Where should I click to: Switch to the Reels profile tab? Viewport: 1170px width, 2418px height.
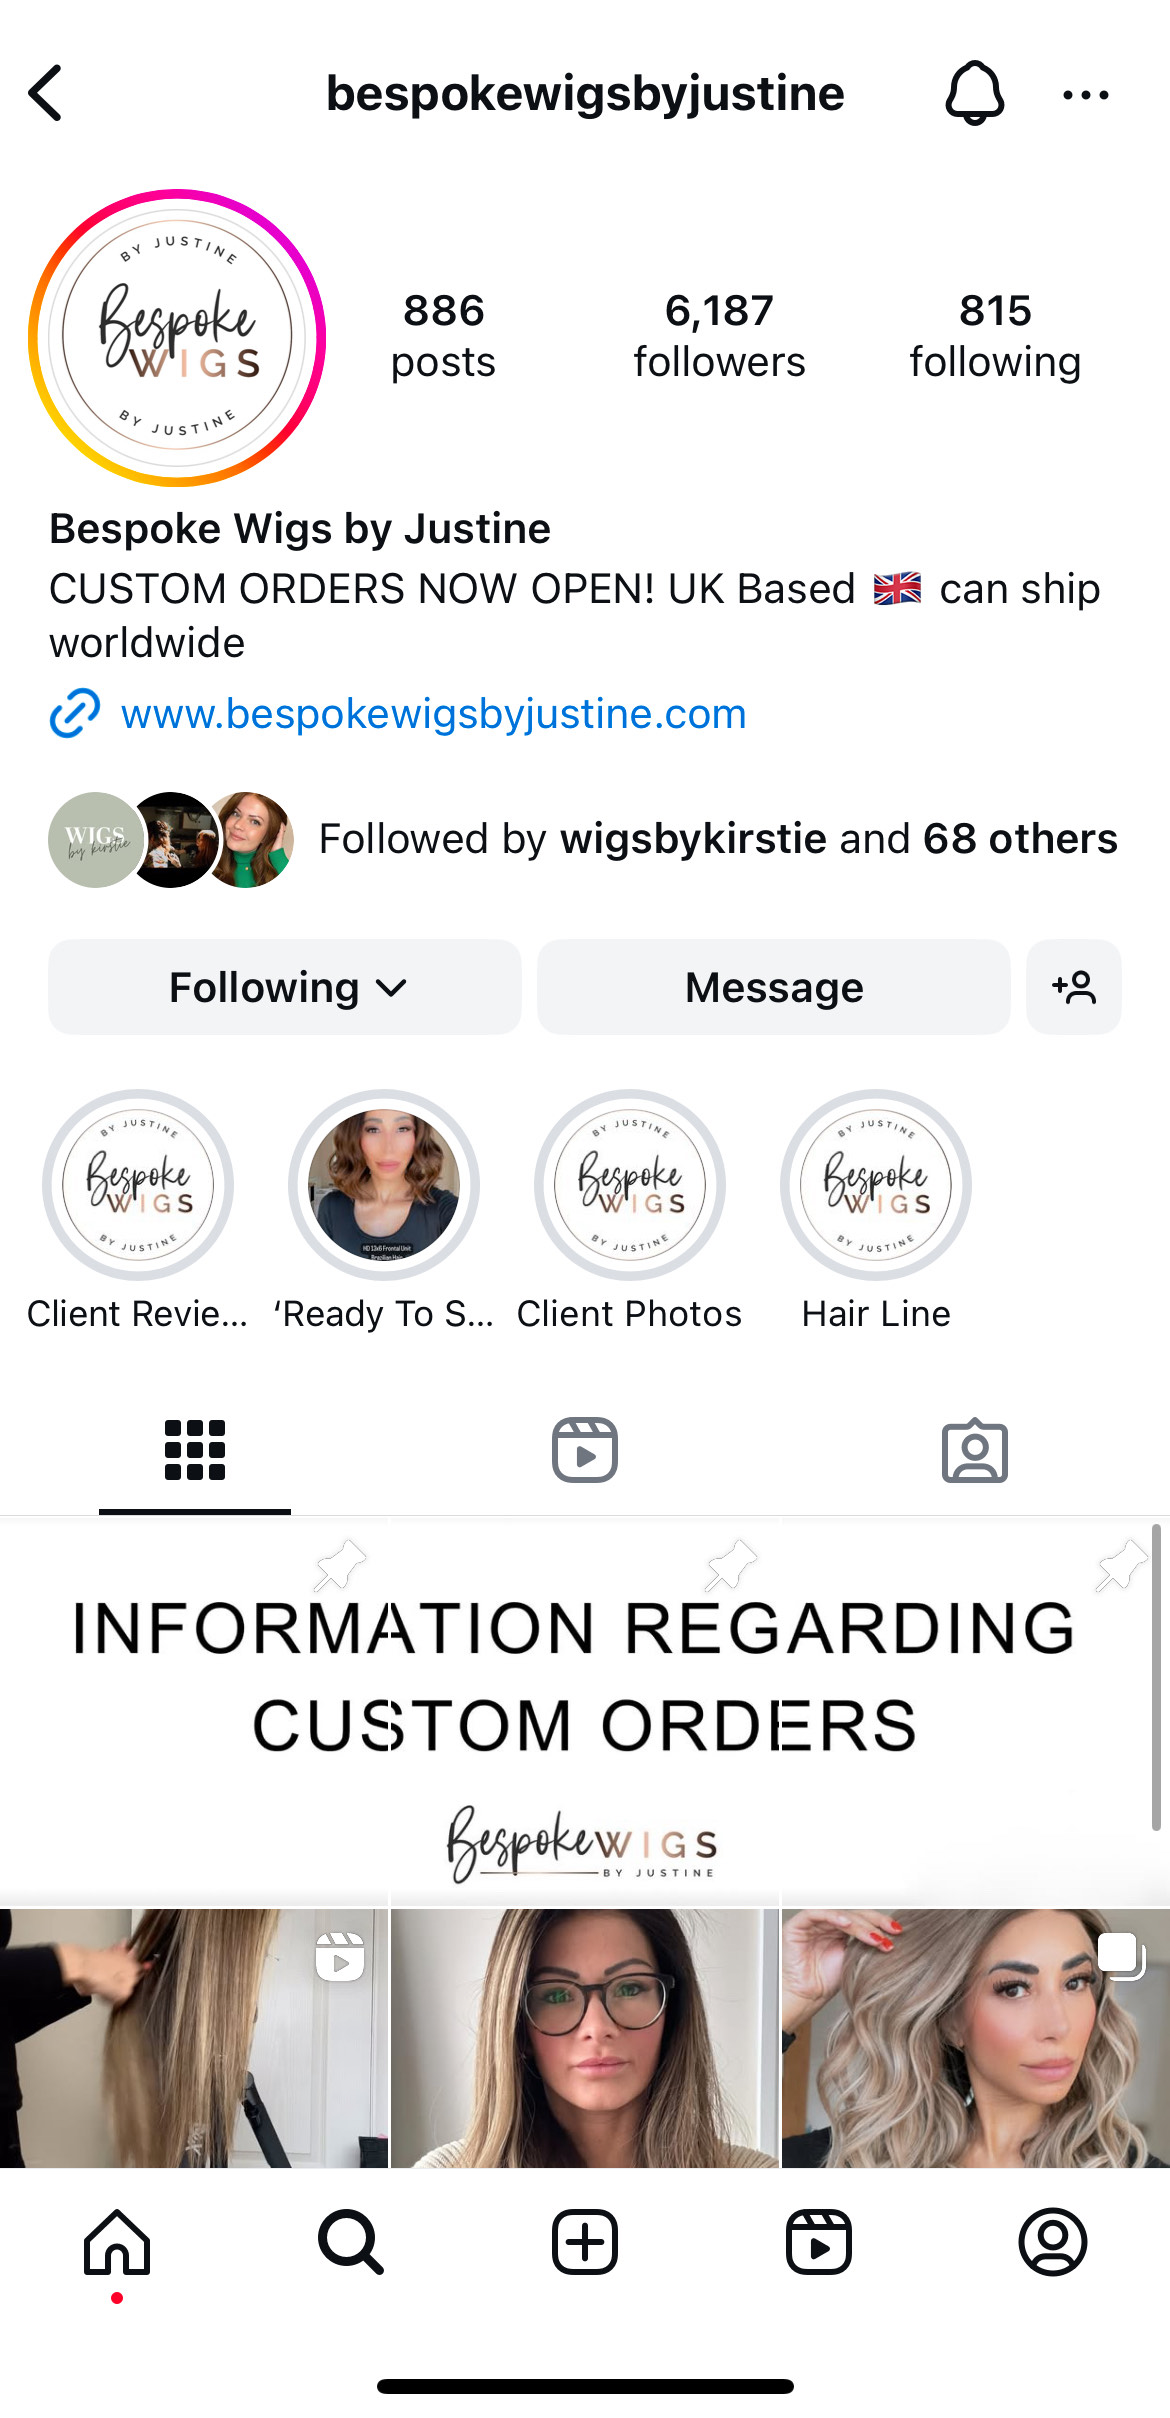585,1450
